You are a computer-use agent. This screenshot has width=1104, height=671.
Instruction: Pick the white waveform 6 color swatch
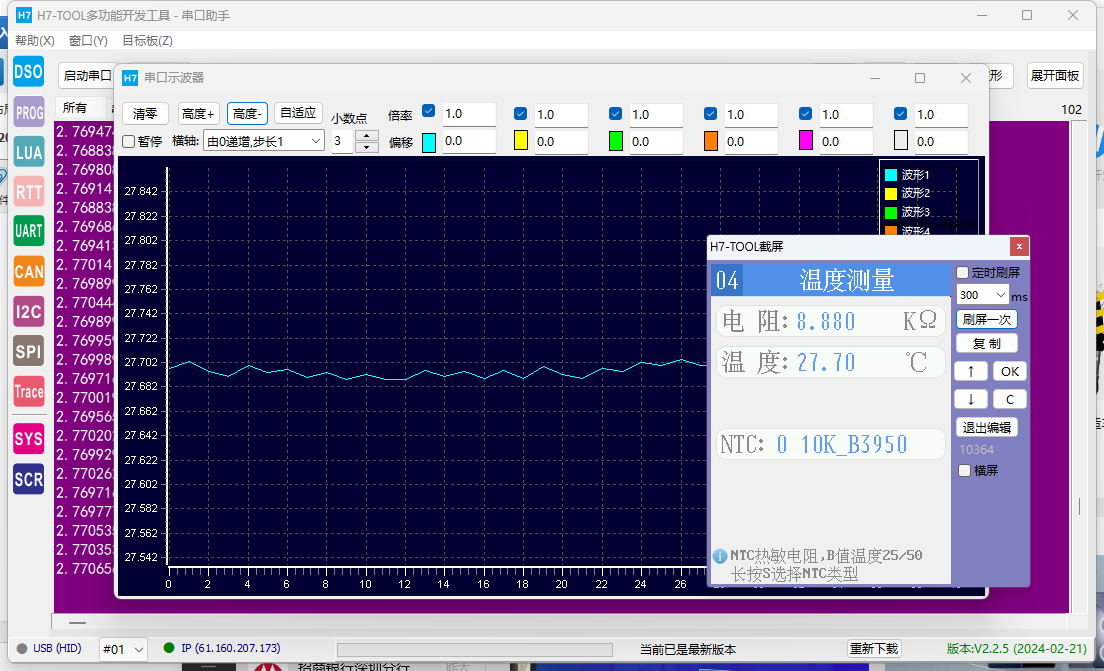tap(901, 141)
